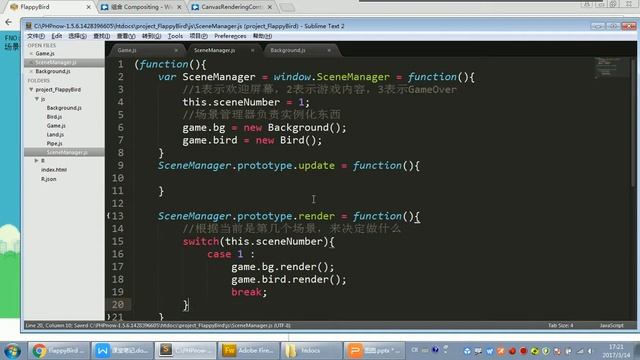Click line number 20 in the gutter
The image size is (640, 360).
coord(118,304)
